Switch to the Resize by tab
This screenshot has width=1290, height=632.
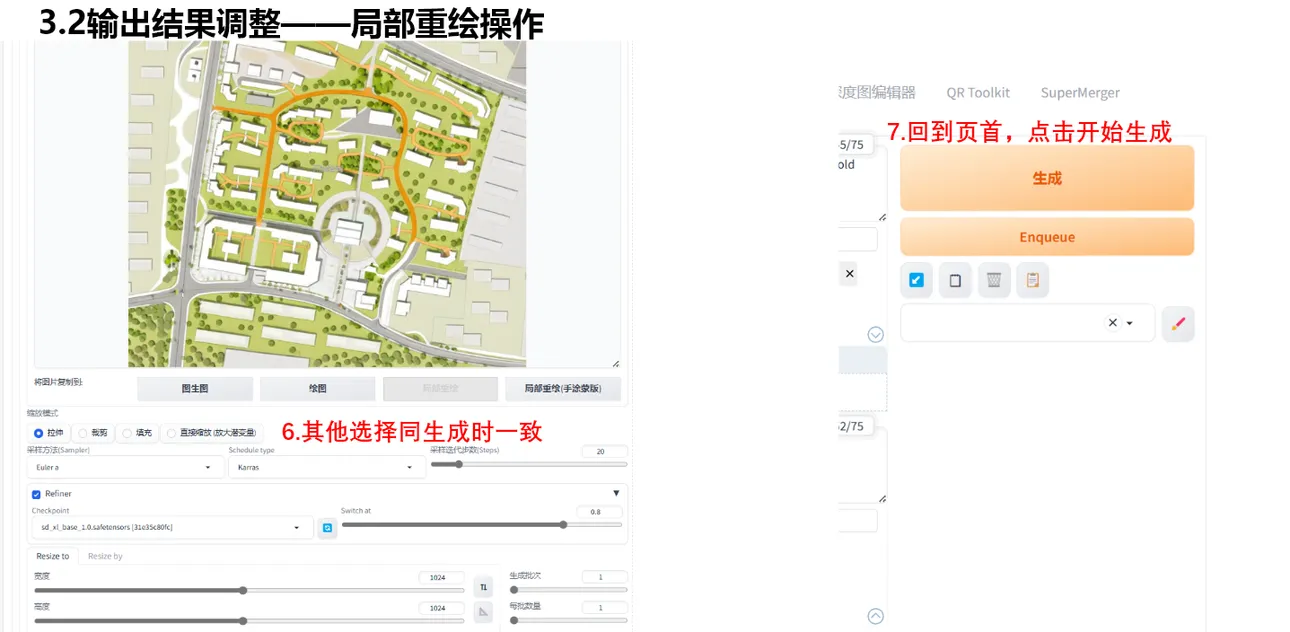click(x=105, y=556)
